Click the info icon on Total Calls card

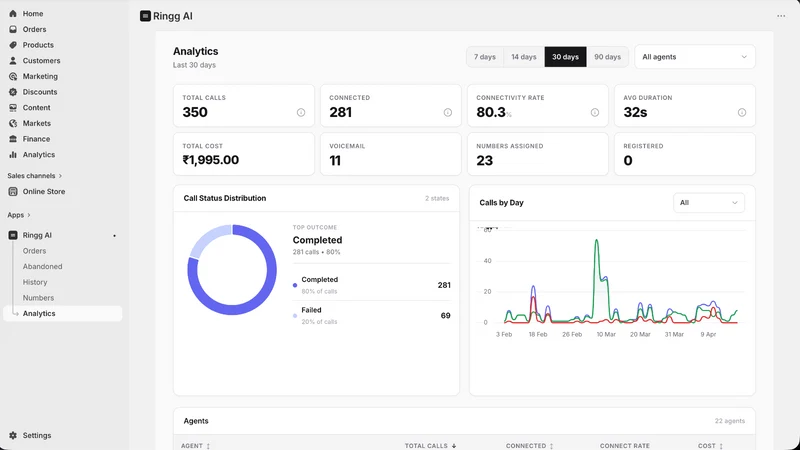click(301, 112)
